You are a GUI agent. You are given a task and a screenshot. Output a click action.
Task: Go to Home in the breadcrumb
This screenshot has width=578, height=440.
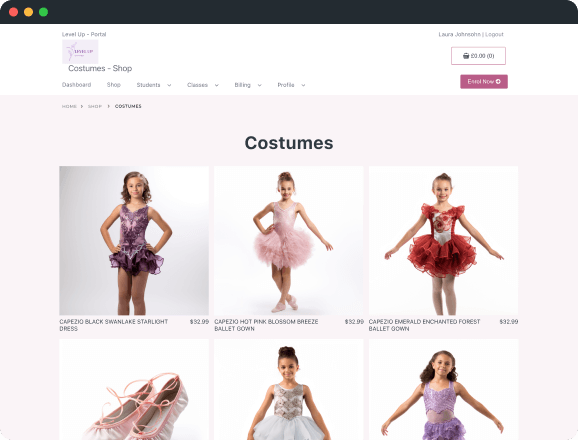click(69, 106)
